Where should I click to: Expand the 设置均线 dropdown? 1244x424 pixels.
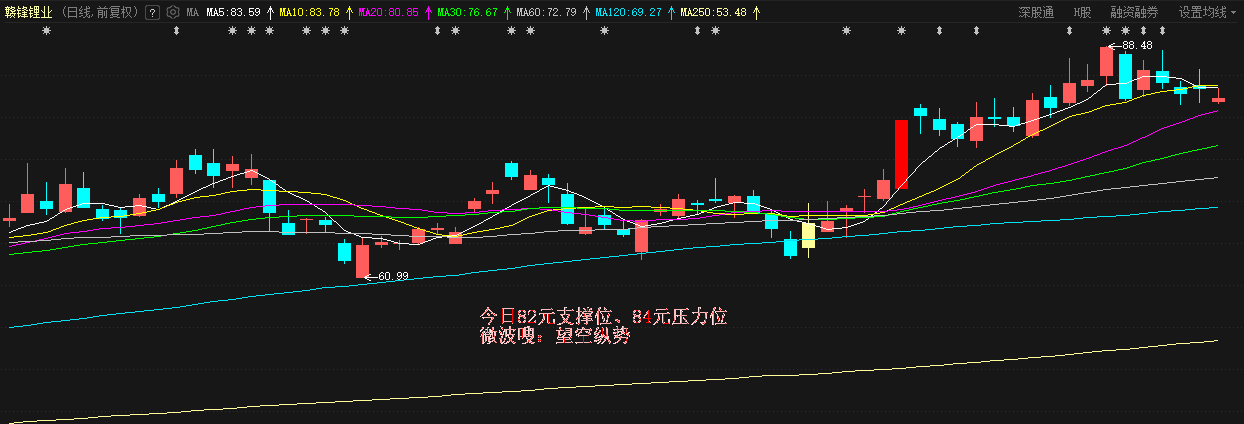pyautogui.click(x=1207, y=13)
